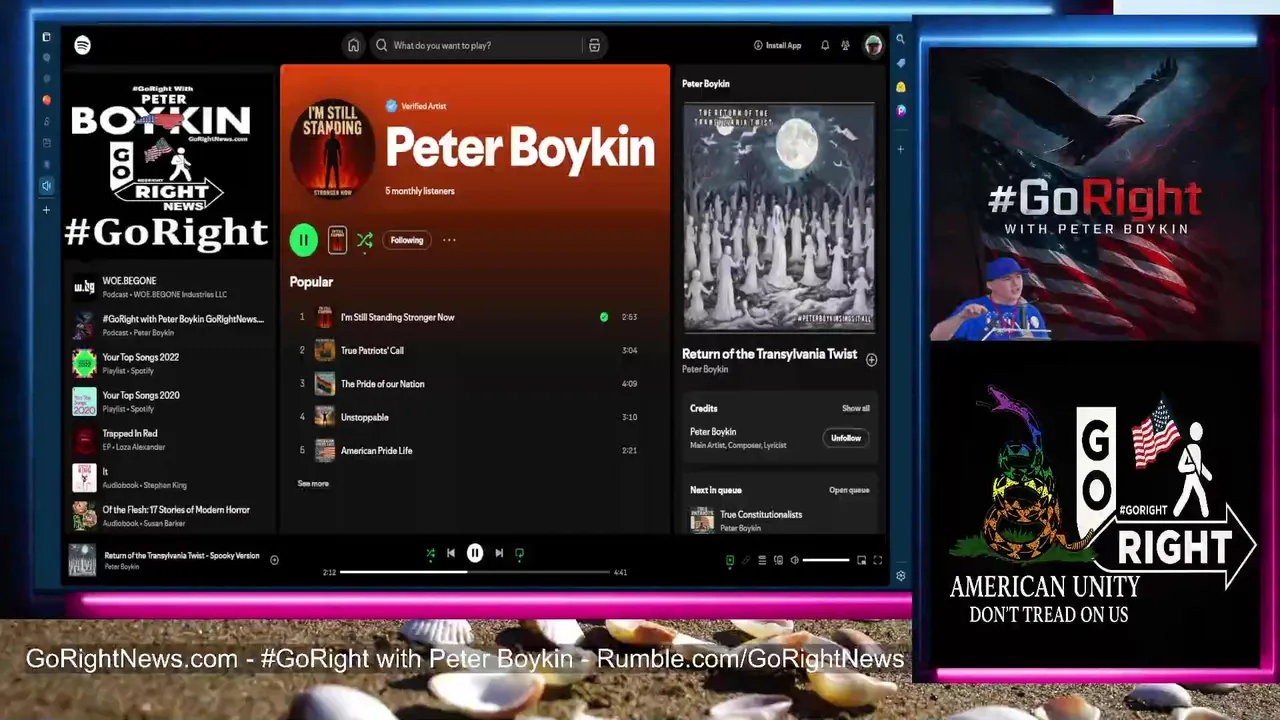Click orange icon in browser left sidebar

[x=46, y=100]
